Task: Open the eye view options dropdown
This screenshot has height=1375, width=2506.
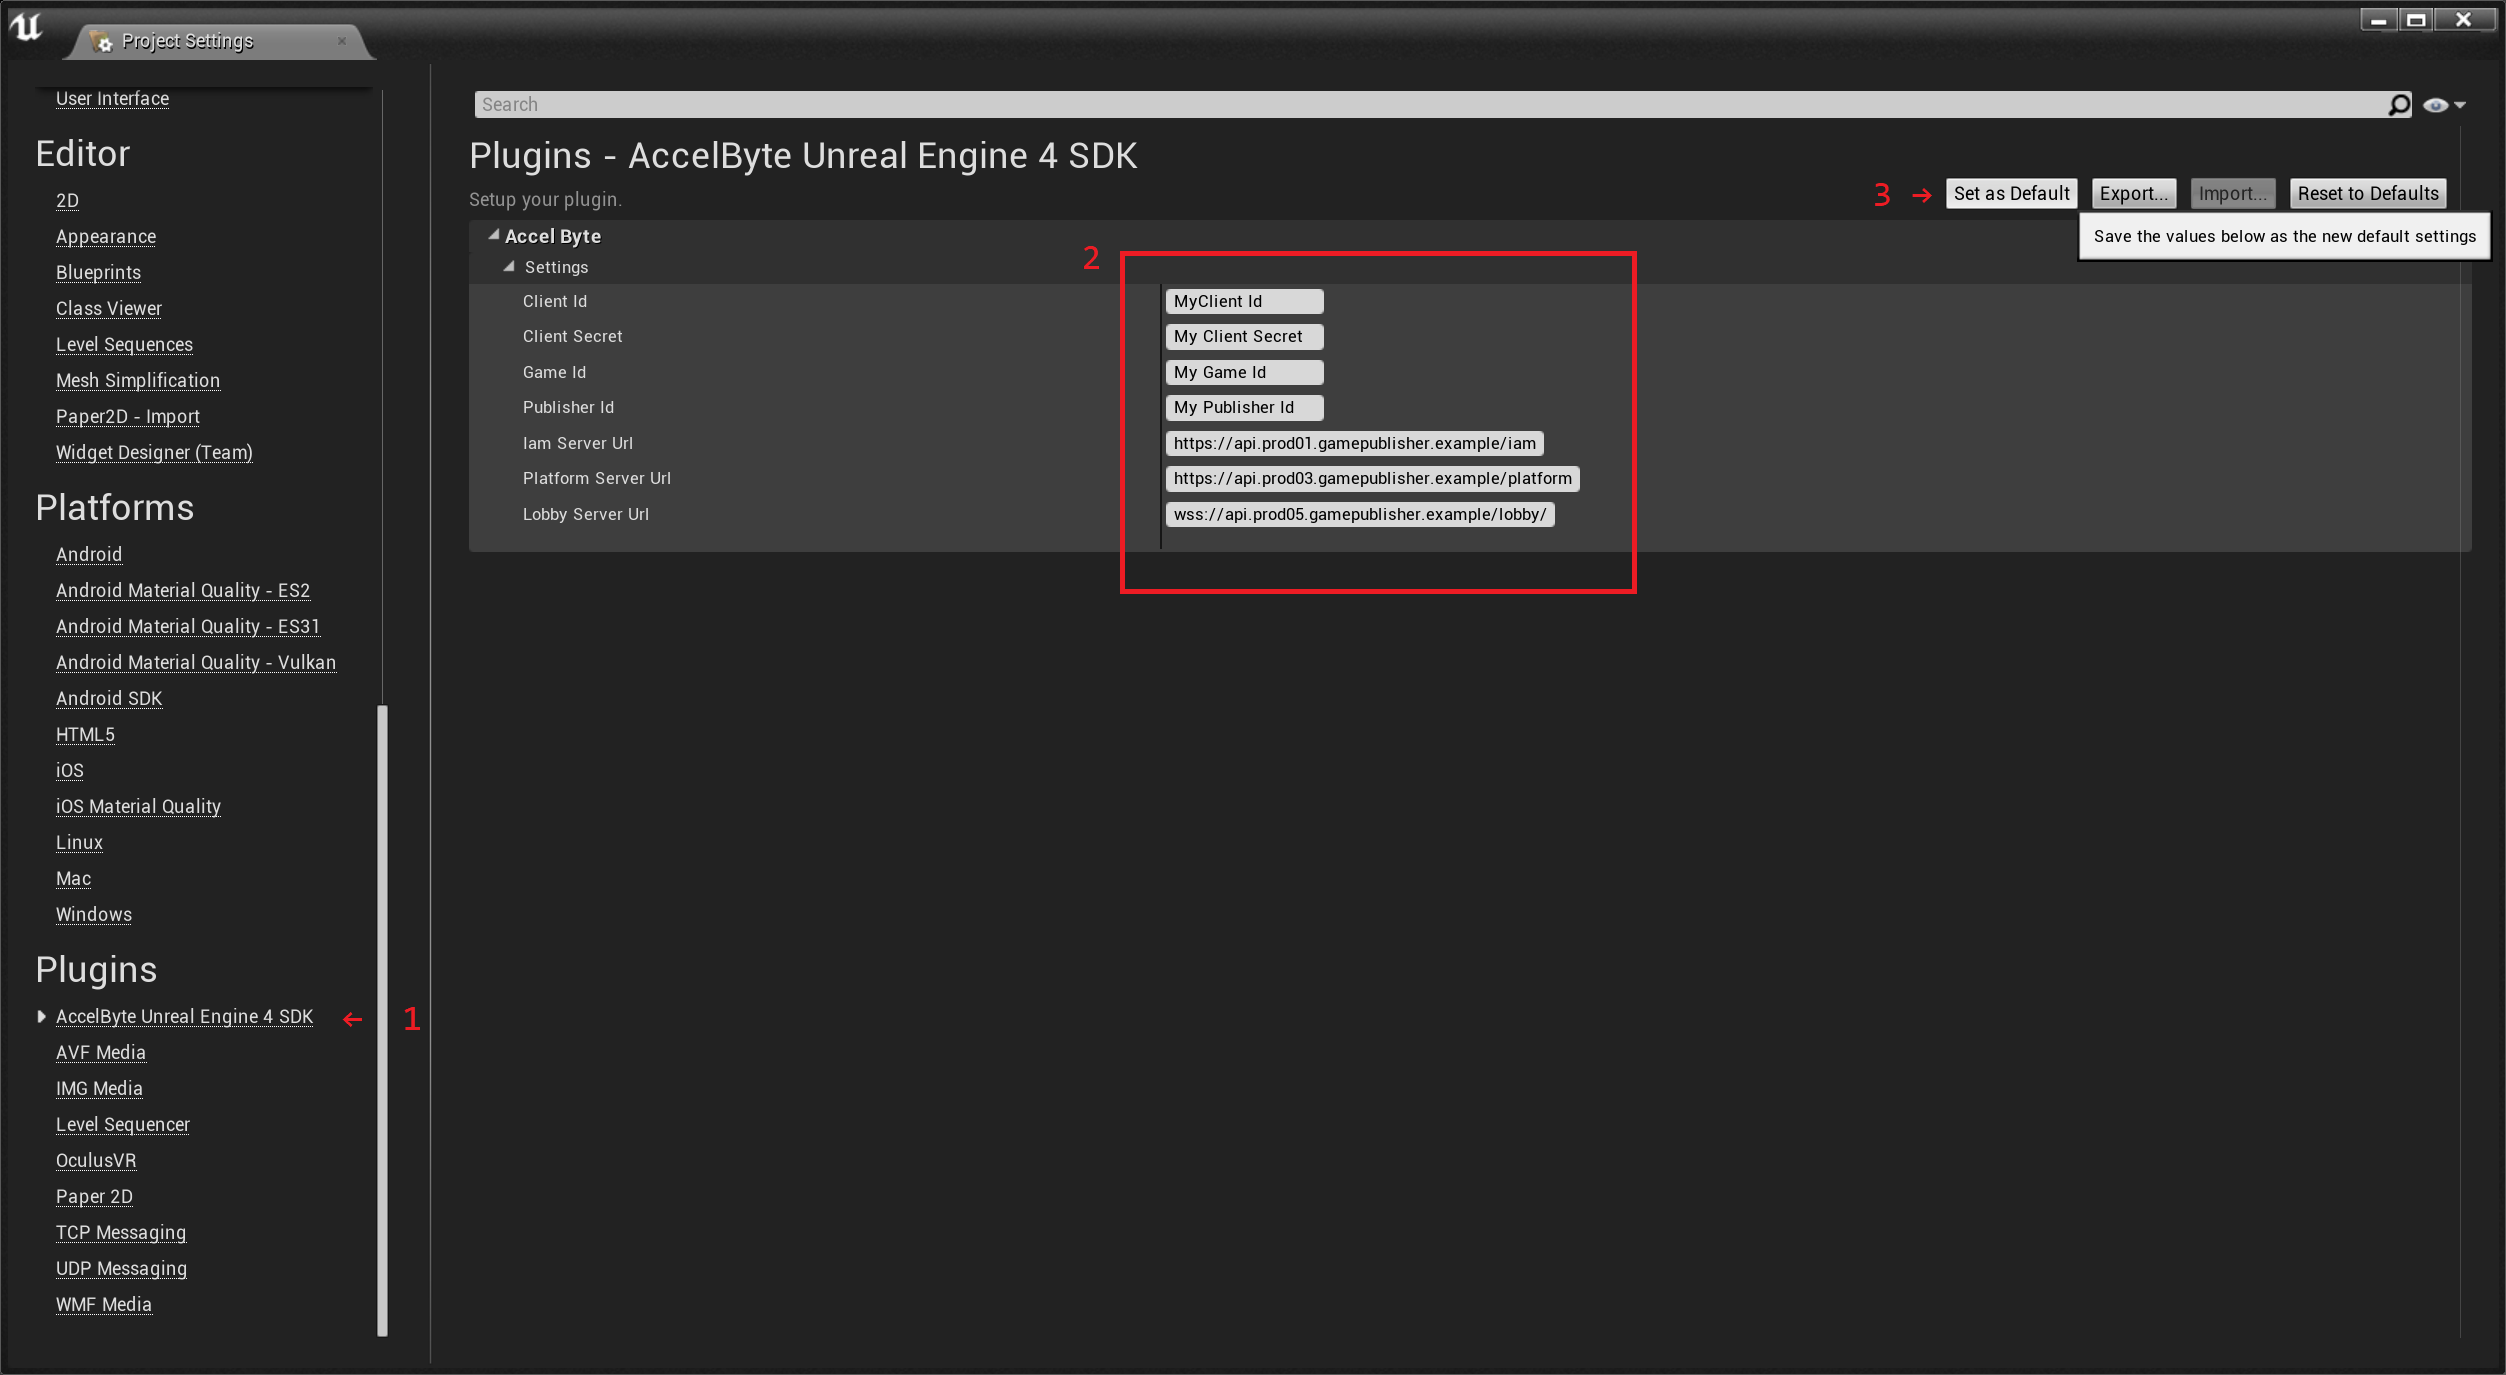Action: click(x=2444, y=105)
